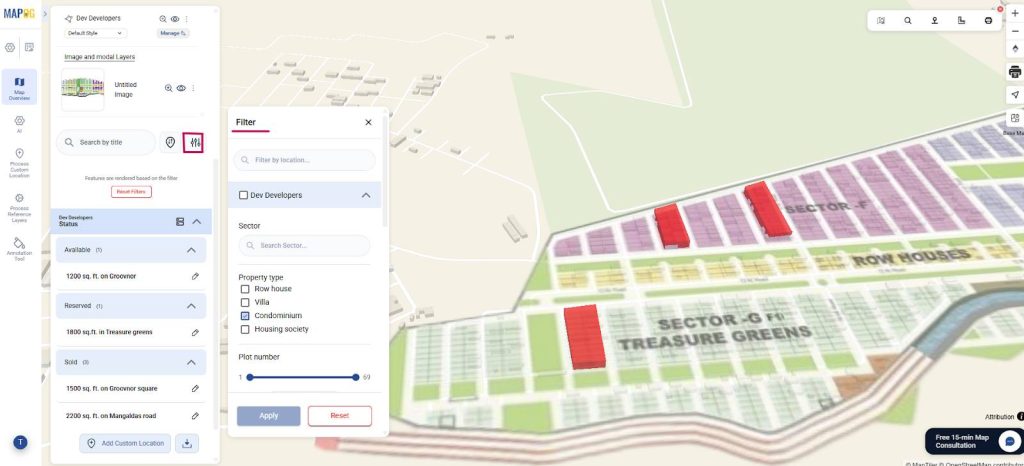1024x466 pixels.
Task: Close the Filter panel
Action: click(368, 123)
